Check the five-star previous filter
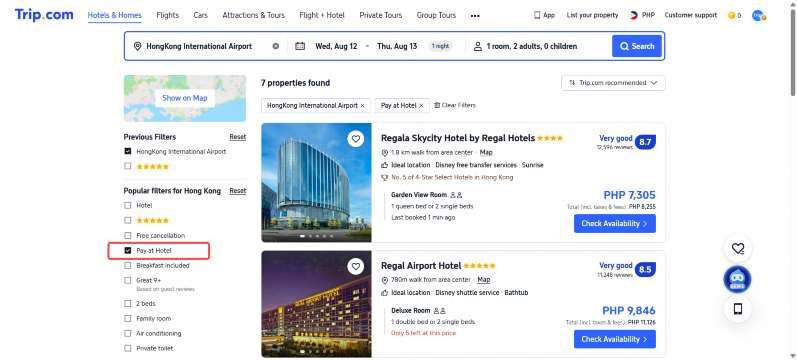This screenshot has width=797, height=360. [128, 166]
